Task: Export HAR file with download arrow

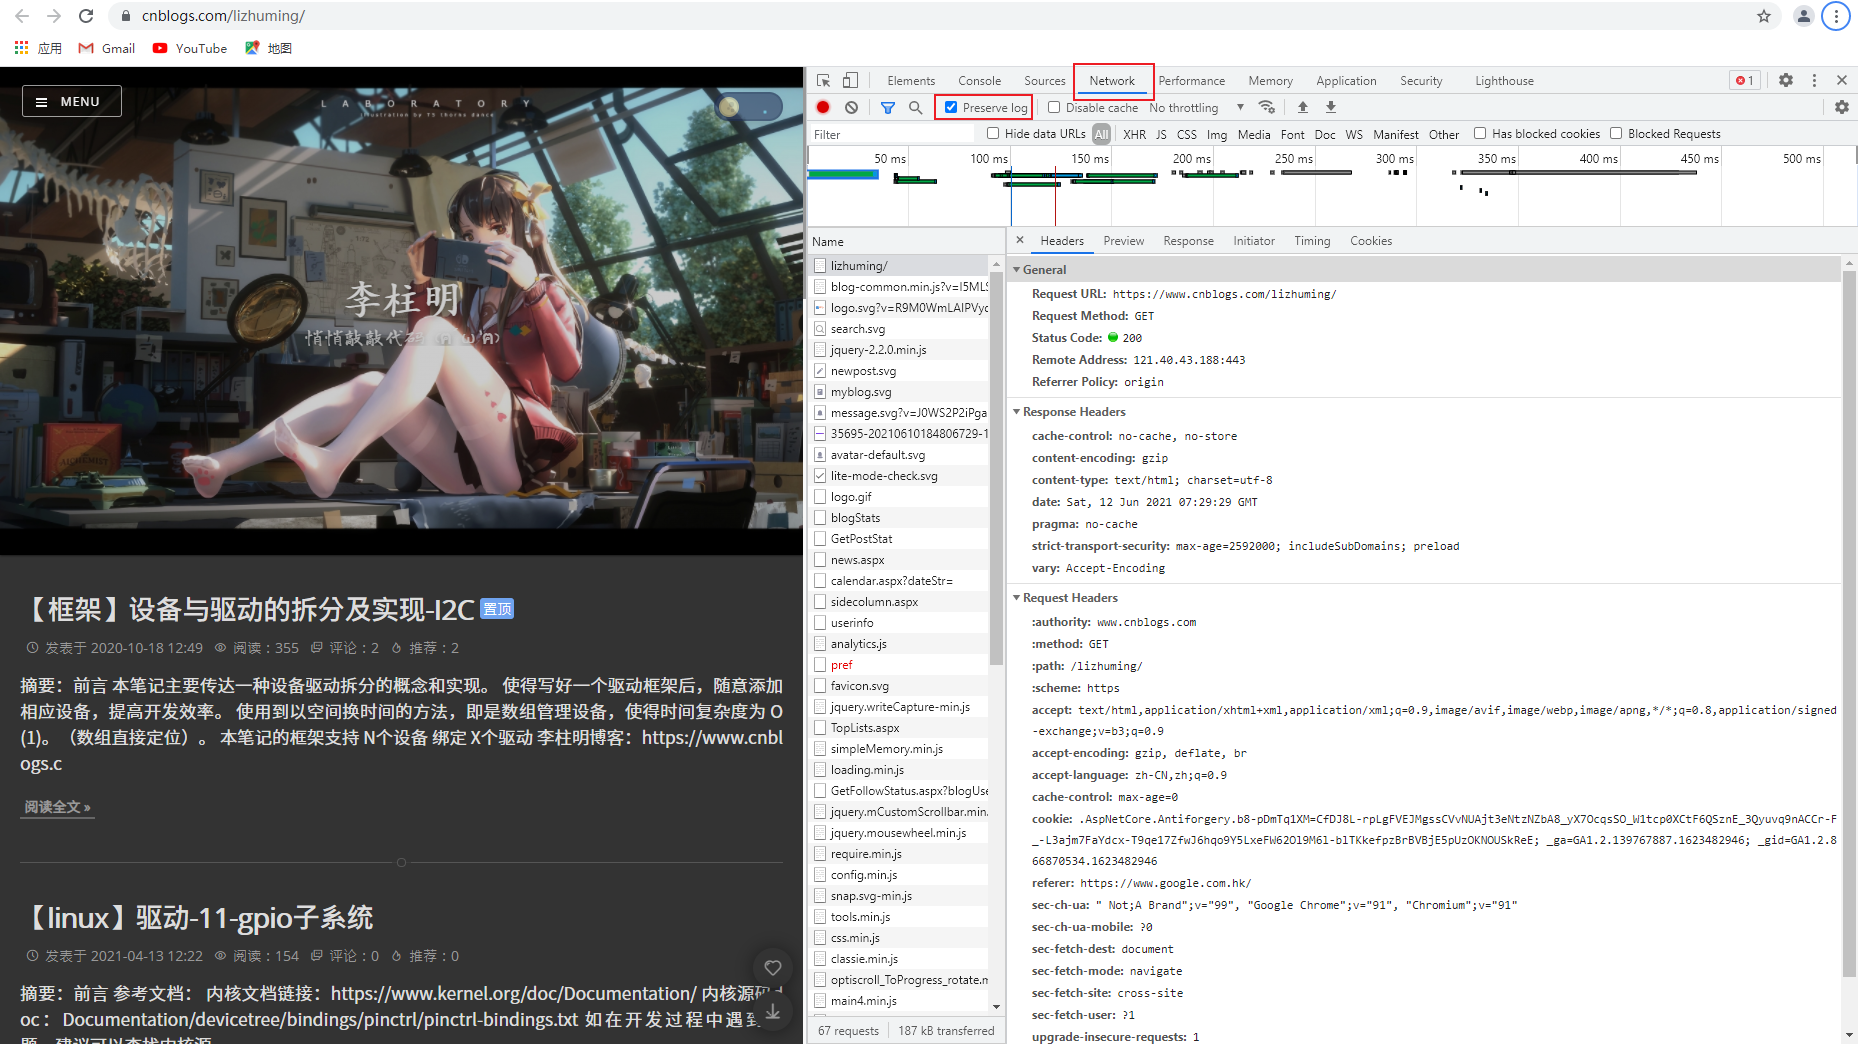Action: pyautogui.click(x=1331, y=107)
